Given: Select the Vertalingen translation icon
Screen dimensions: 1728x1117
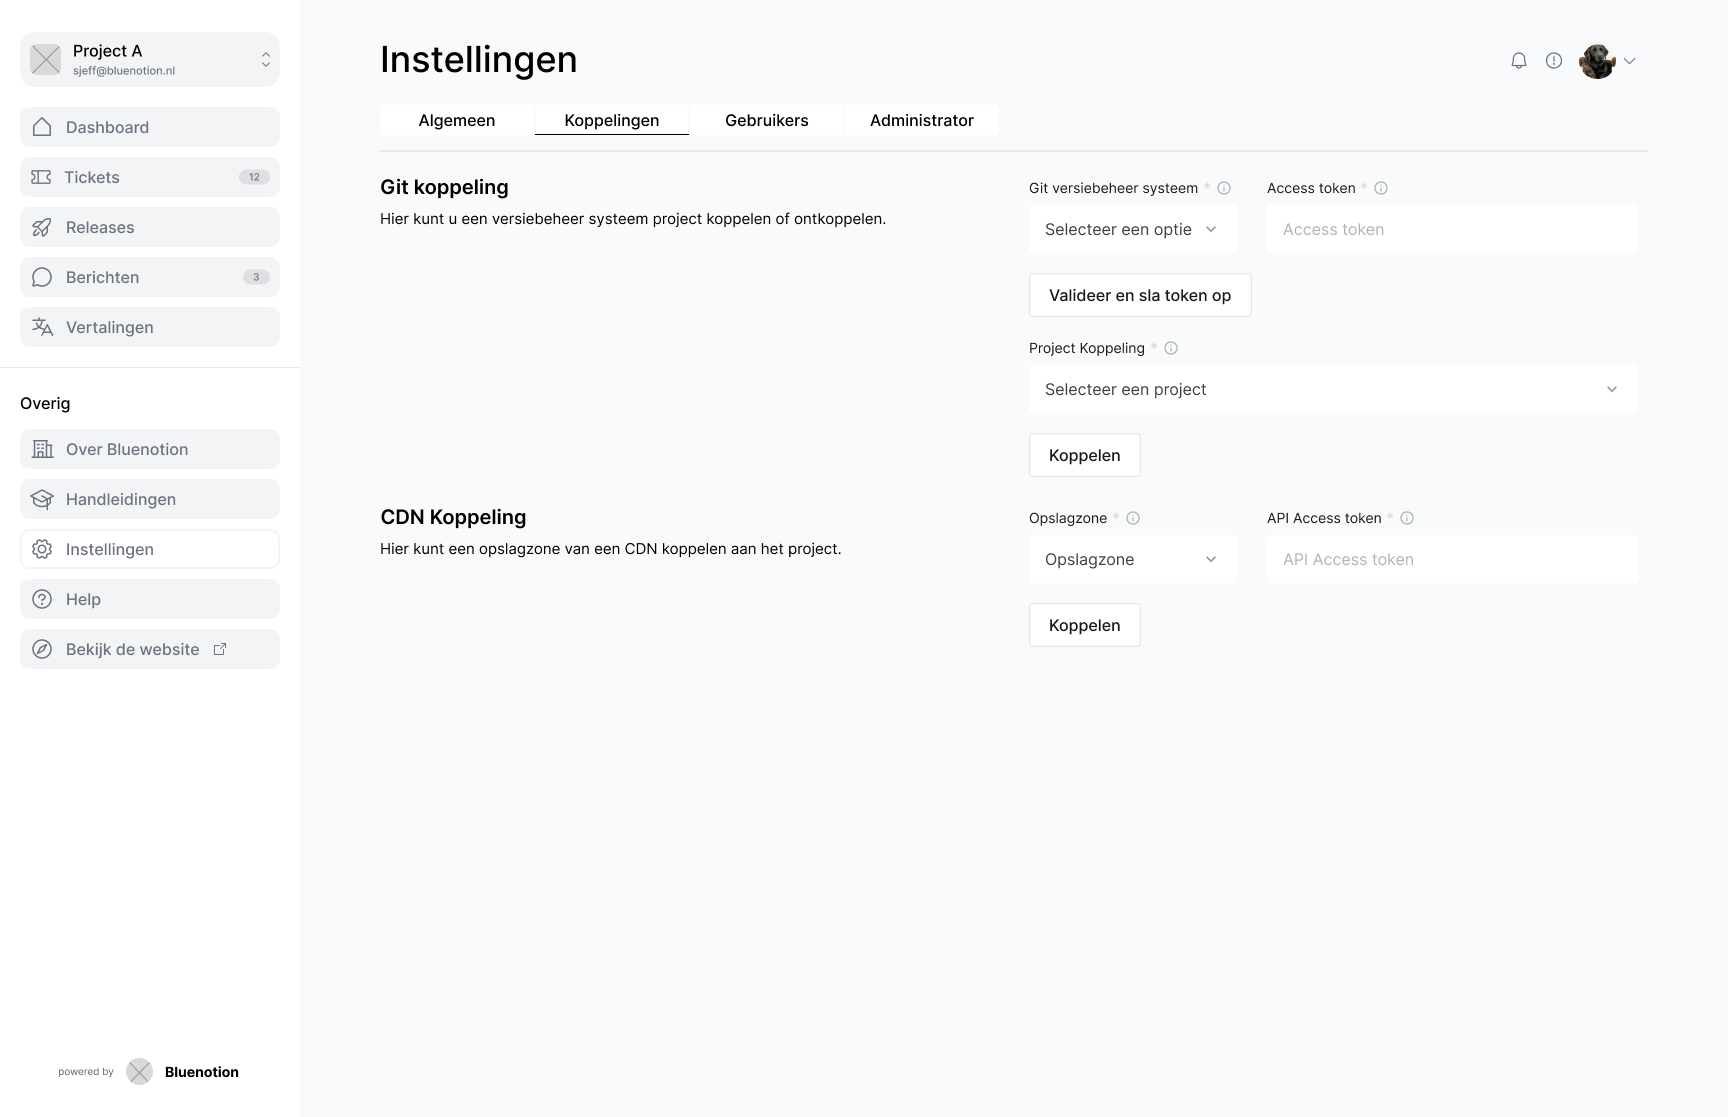Looking at the screenshot, I should [x=41, y=327].
